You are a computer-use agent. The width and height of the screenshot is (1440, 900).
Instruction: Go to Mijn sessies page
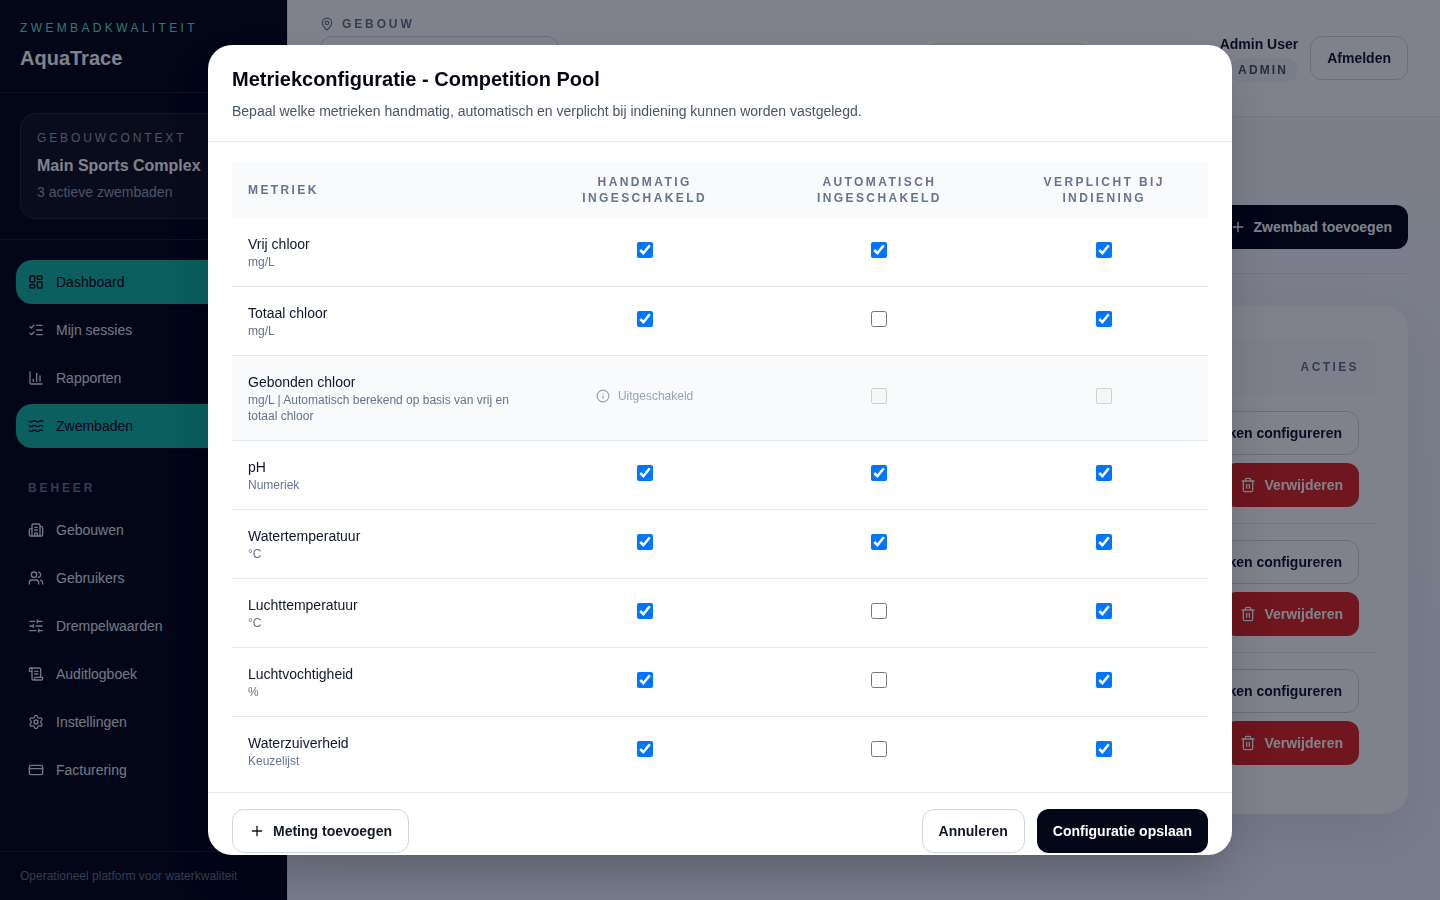click(x=112, y=330)
